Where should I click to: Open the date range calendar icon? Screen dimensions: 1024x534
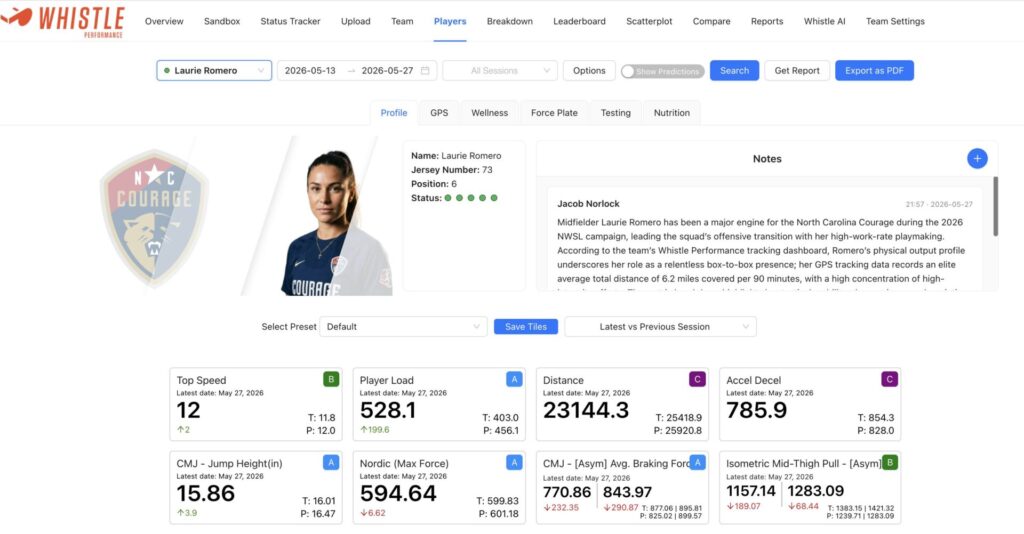425,71
